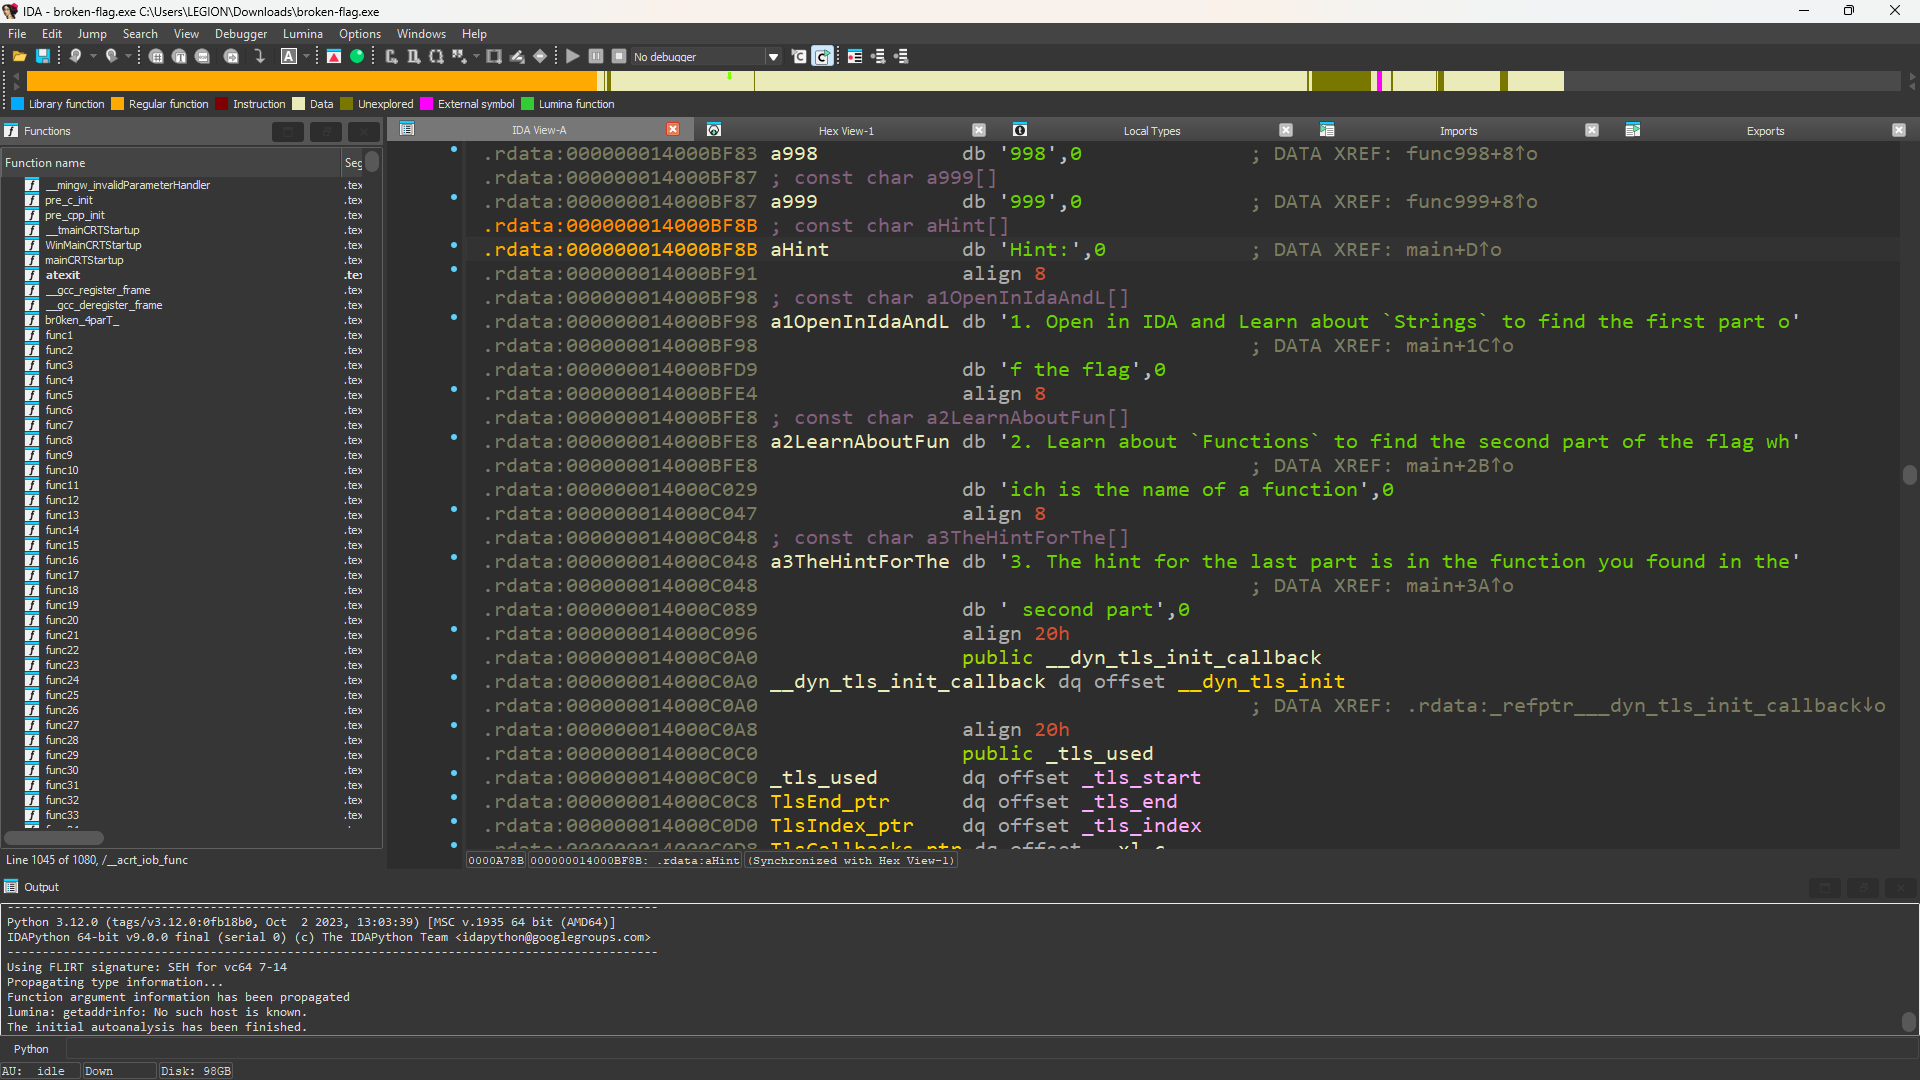The height and width of the screenshot is (1080, 1920).
Task: Sort by the Function name column header
Action: [171, 163]
